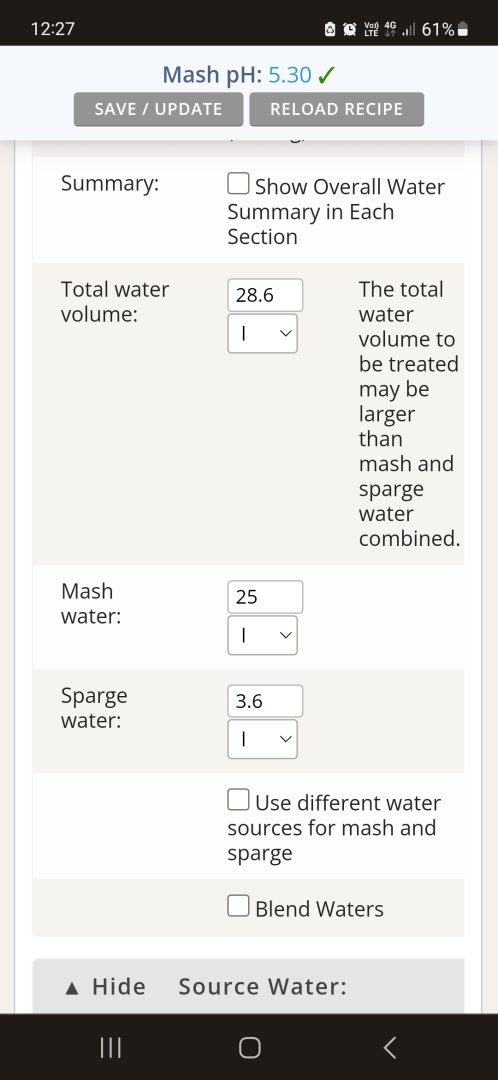Click the Mash water field showing 25

pos(265,597)
